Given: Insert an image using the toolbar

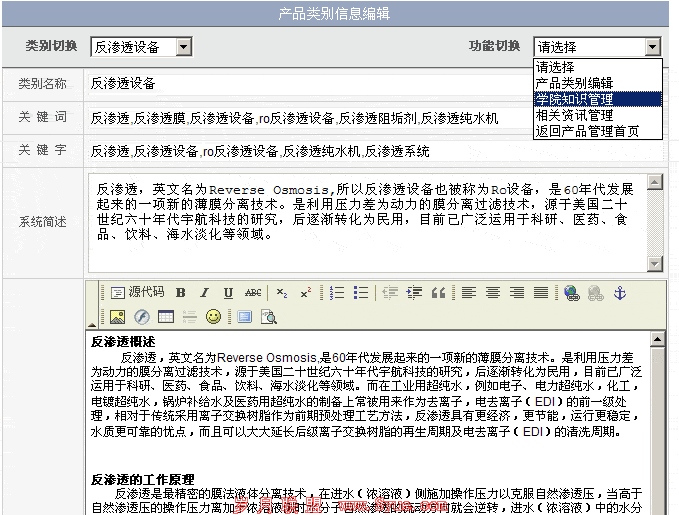Looking at the screenshot, I should tap(117, 317).
